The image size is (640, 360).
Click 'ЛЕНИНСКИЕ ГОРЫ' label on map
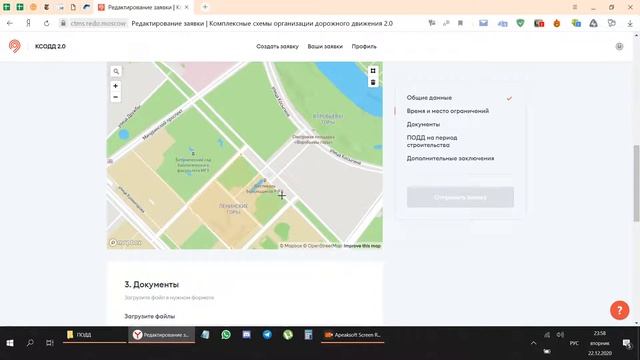pos(233,209)
